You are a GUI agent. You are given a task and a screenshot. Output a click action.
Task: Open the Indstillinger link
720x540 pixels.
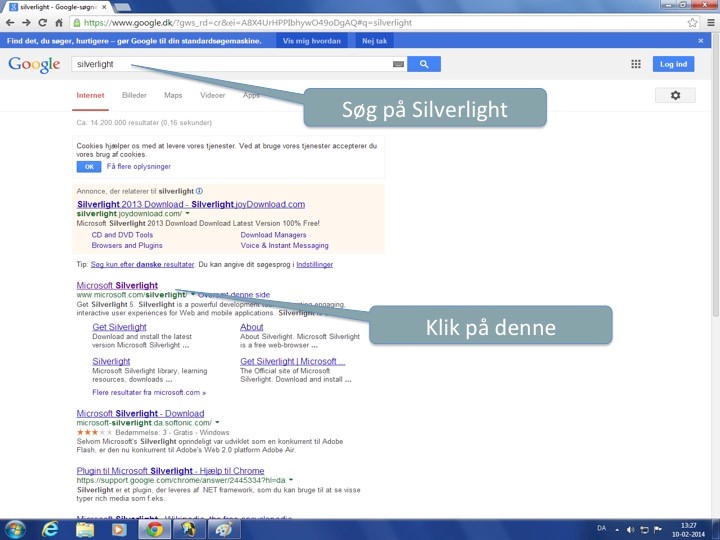pos(315,264)
